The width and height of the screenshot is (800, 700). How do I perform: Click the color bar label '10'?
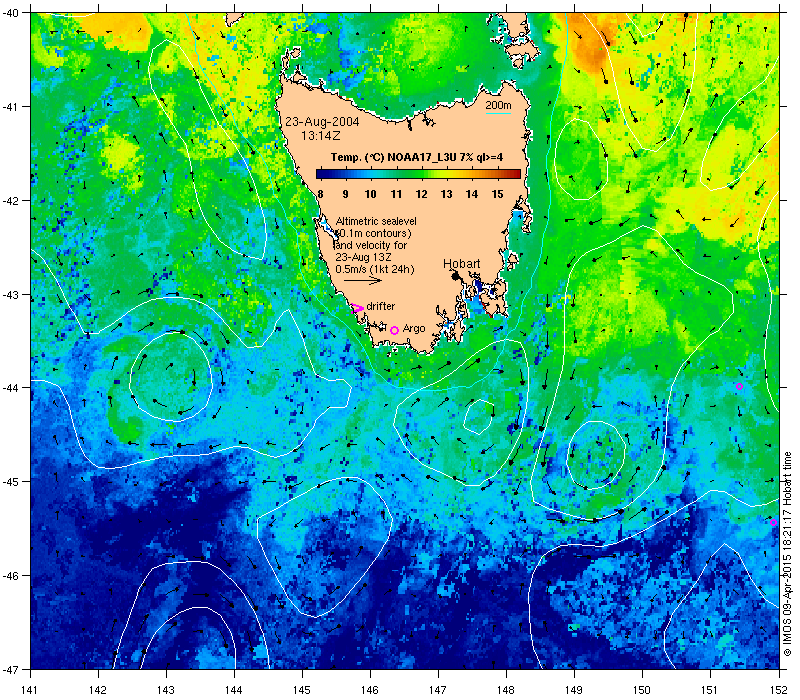pos(370,194)
